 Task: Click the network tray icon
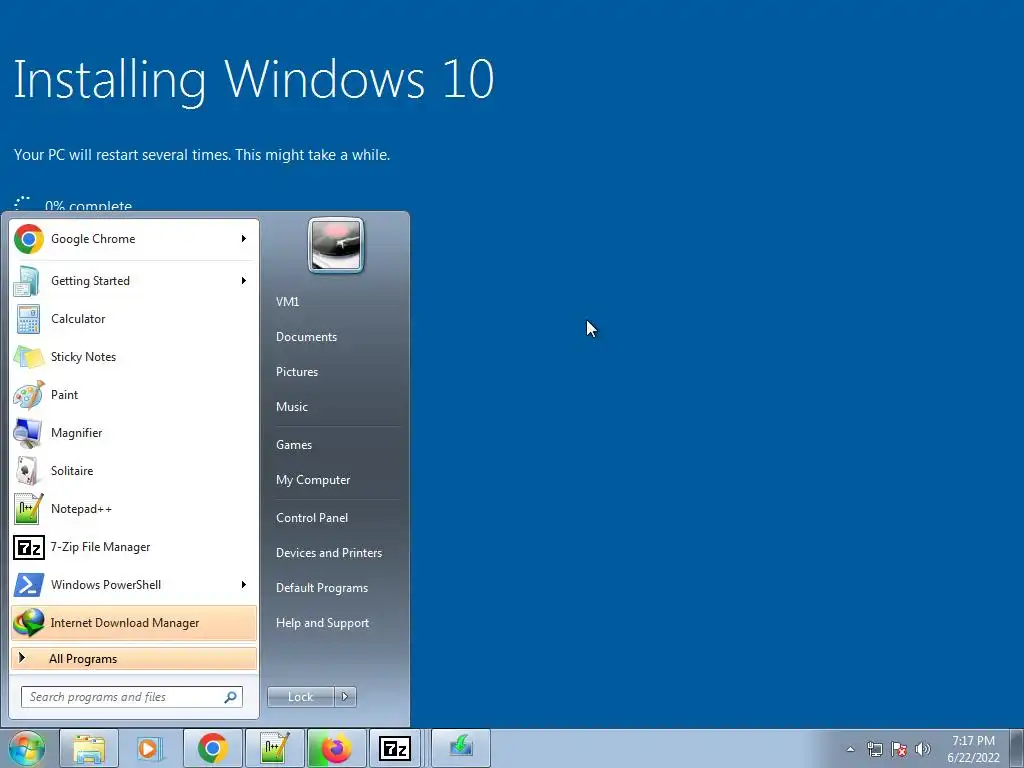pyautogui.click(x=874, y=749)
